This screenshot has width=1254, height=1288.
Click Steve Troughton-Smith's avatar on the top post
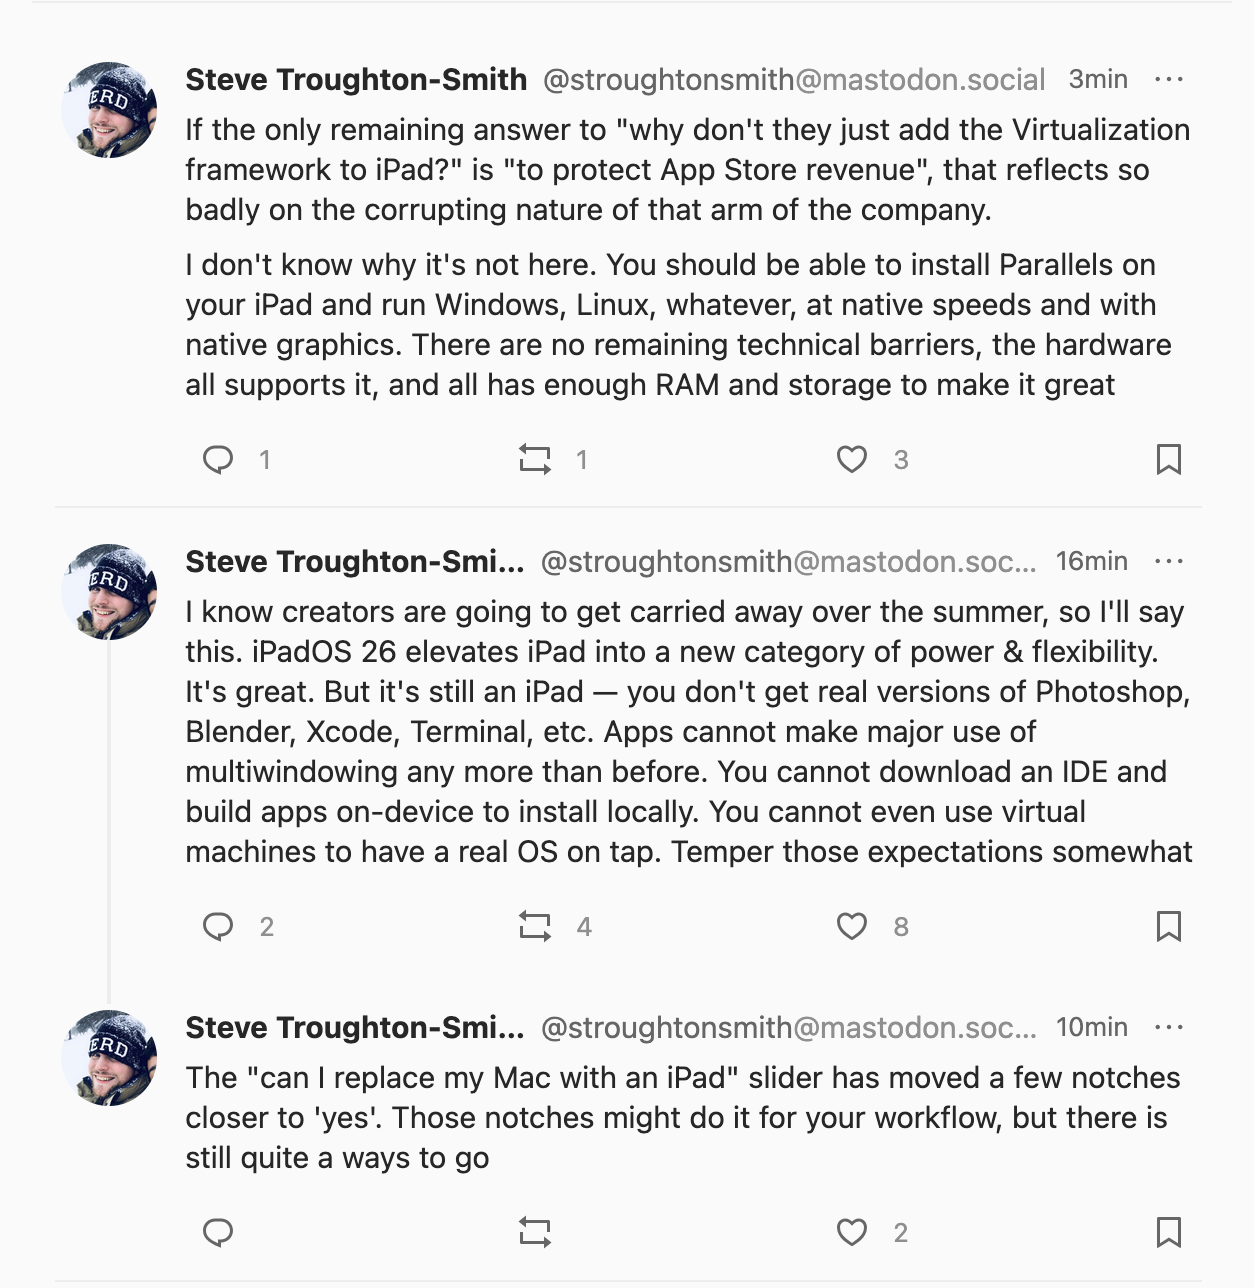pyautogui.click(x=110, y=108)
